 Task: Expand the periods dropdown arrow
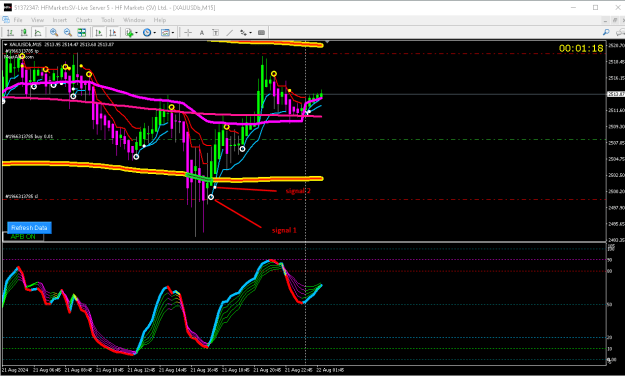pyautogui.click(x=155, y=33)
